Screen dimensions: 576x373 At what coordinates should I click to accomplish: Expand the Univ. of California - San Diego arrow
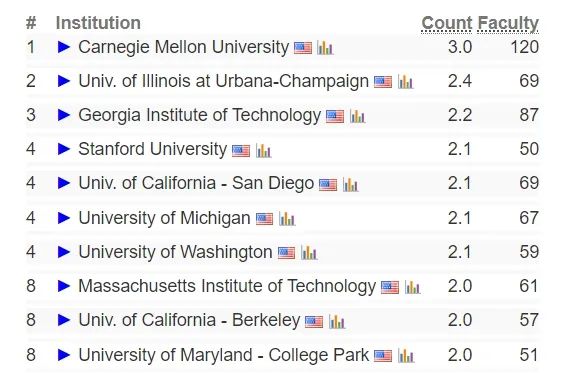point(64,183)
